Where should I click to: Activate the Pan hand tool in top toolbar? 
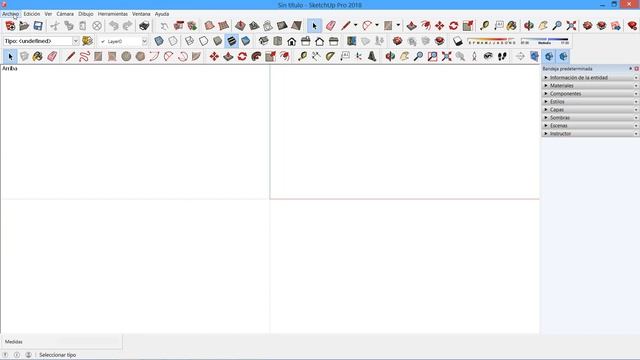[x=543, y=26]
